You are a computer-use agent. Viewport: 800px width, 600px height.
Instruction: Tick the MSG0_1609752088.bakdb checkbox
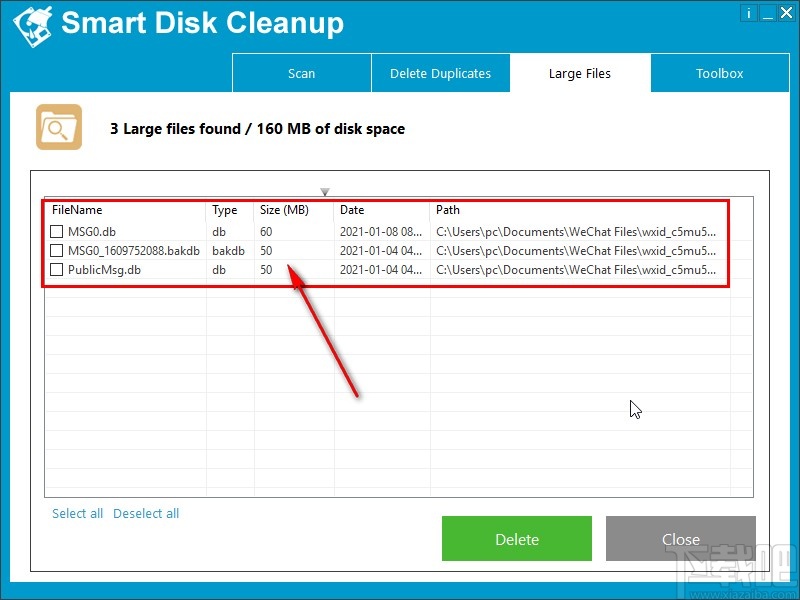pyautogui.click(x=57, y=251)
